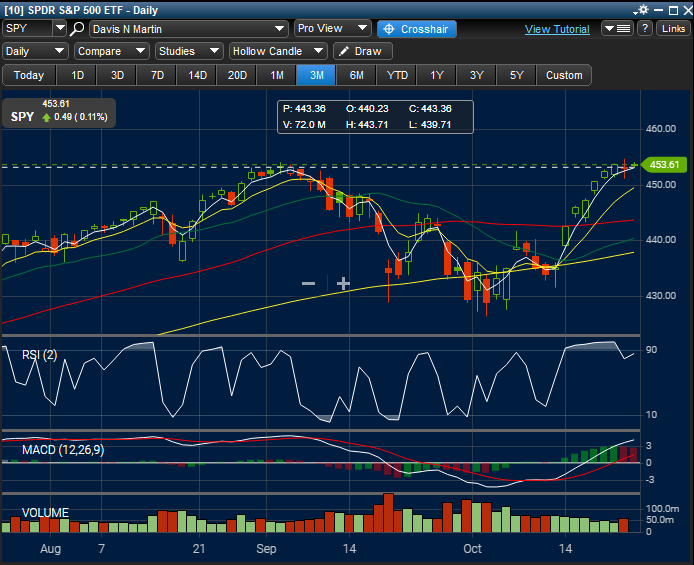Expand the Daily interval dropdown
This screenshot has width=694, height=565.
click(x=35, y=51)
